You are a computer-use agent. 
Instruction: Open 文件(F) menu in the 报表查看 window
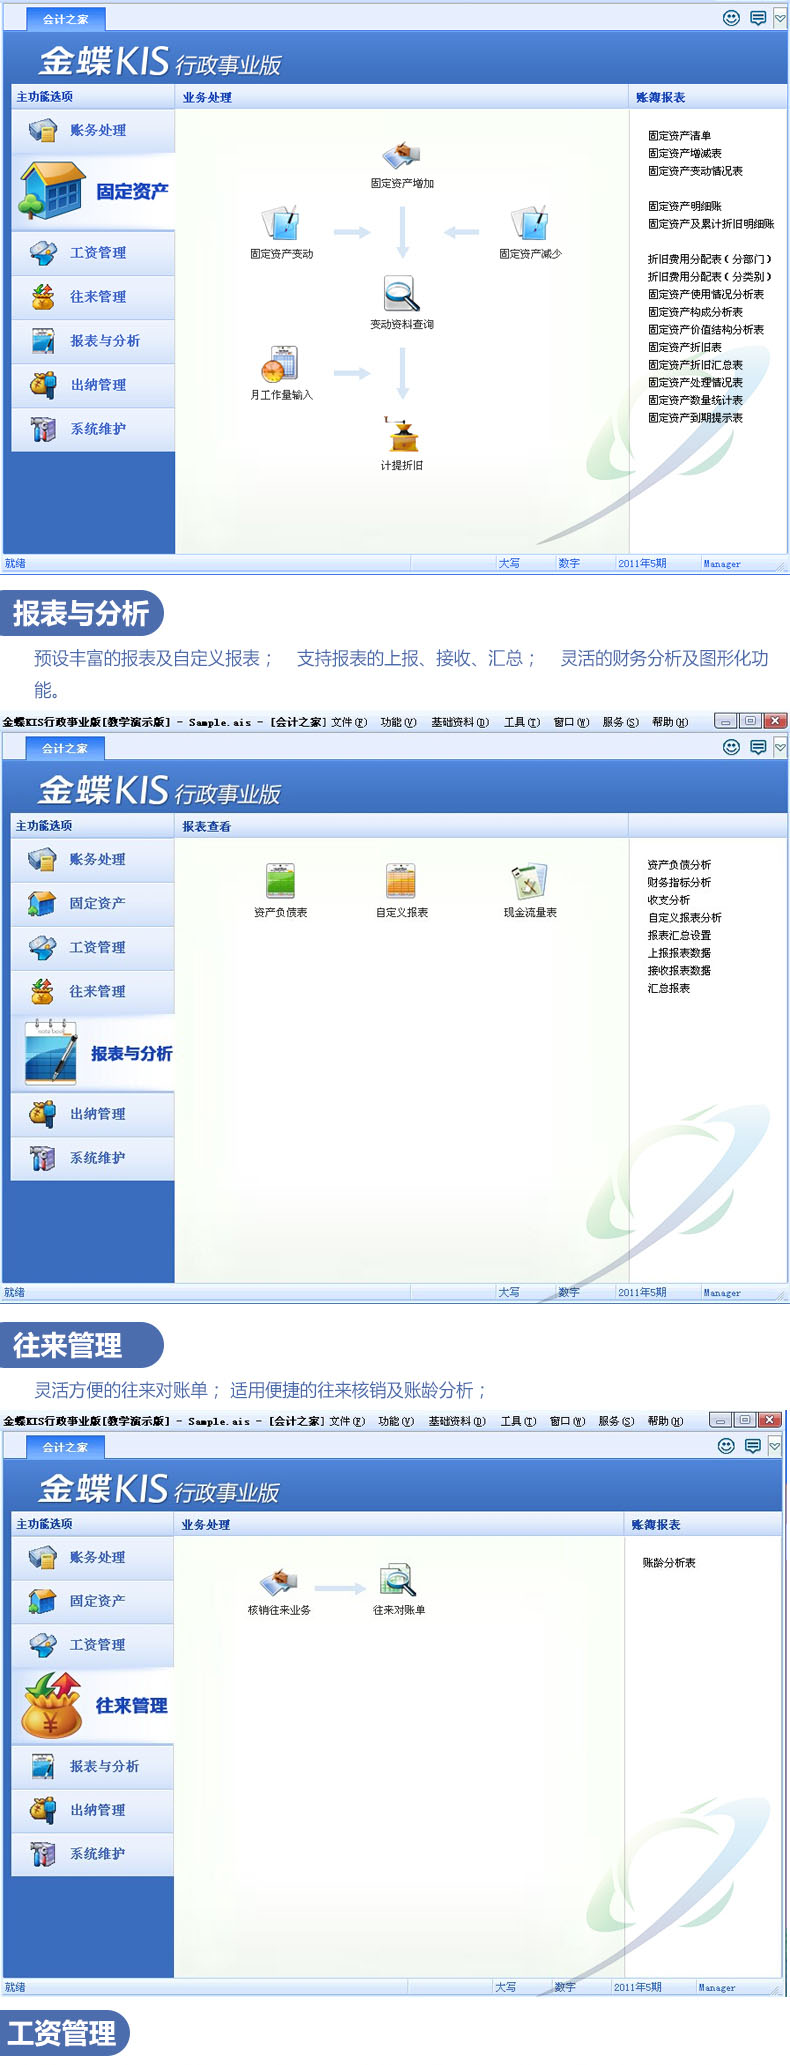[349, 722]
